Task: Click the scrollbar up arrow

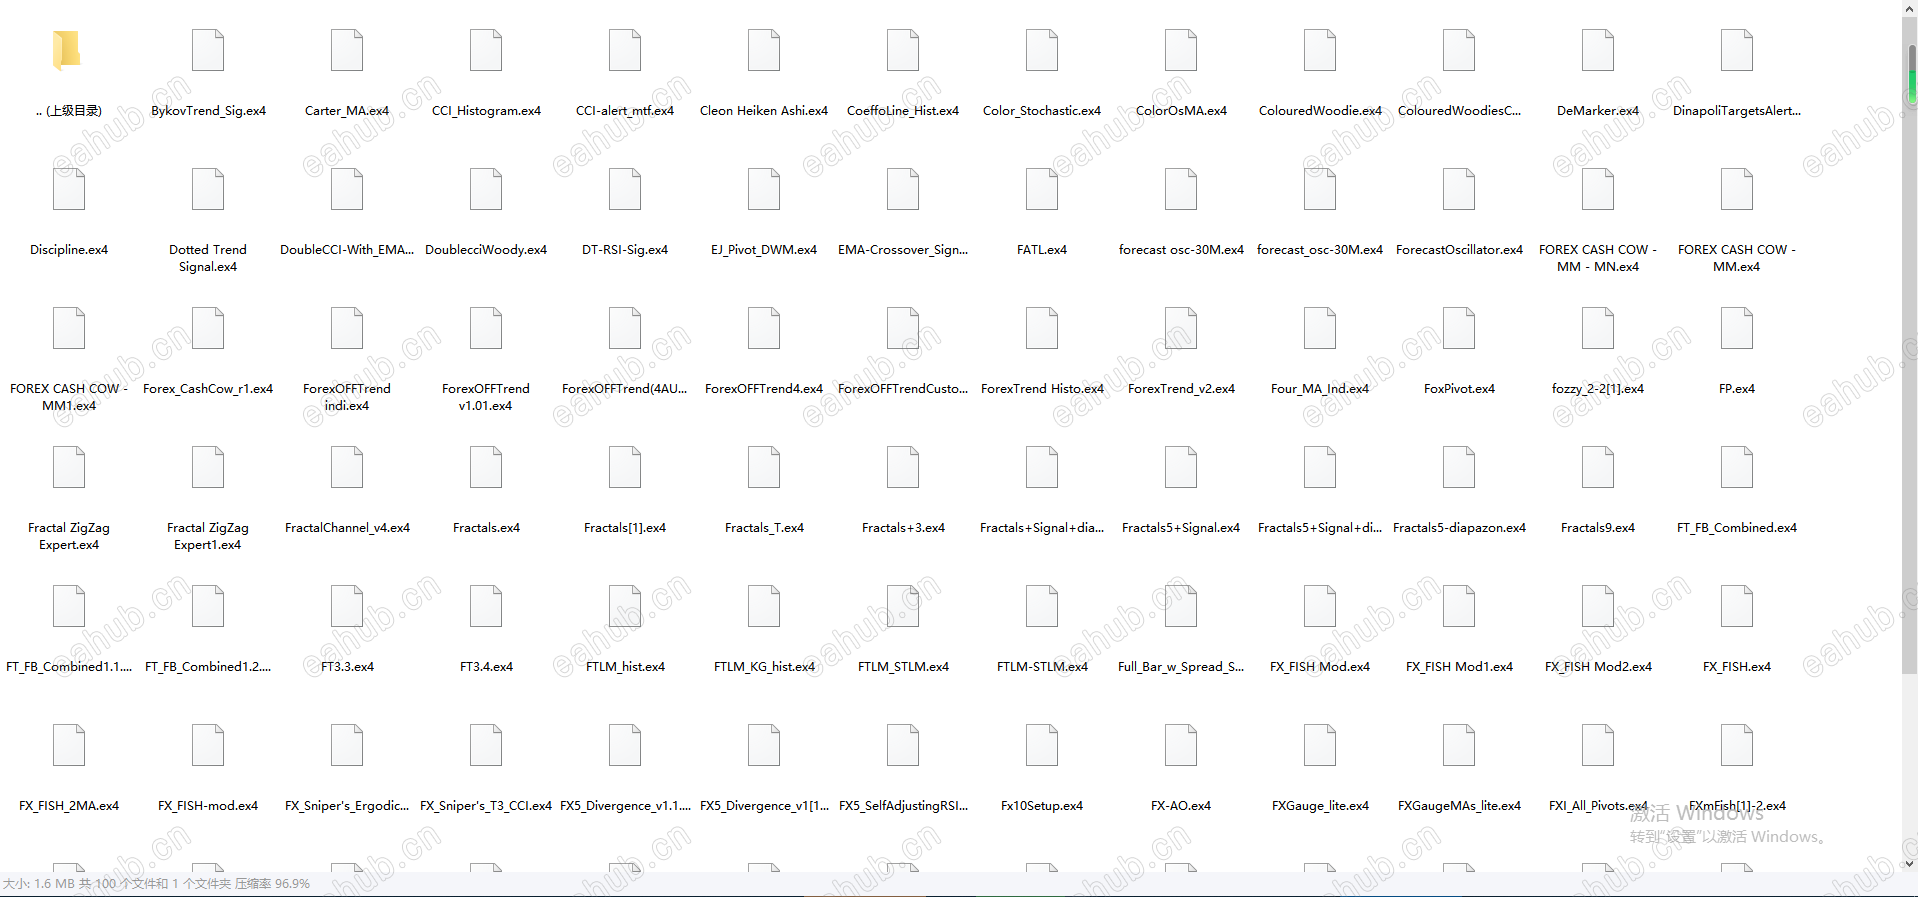Action: [1910, 8]
